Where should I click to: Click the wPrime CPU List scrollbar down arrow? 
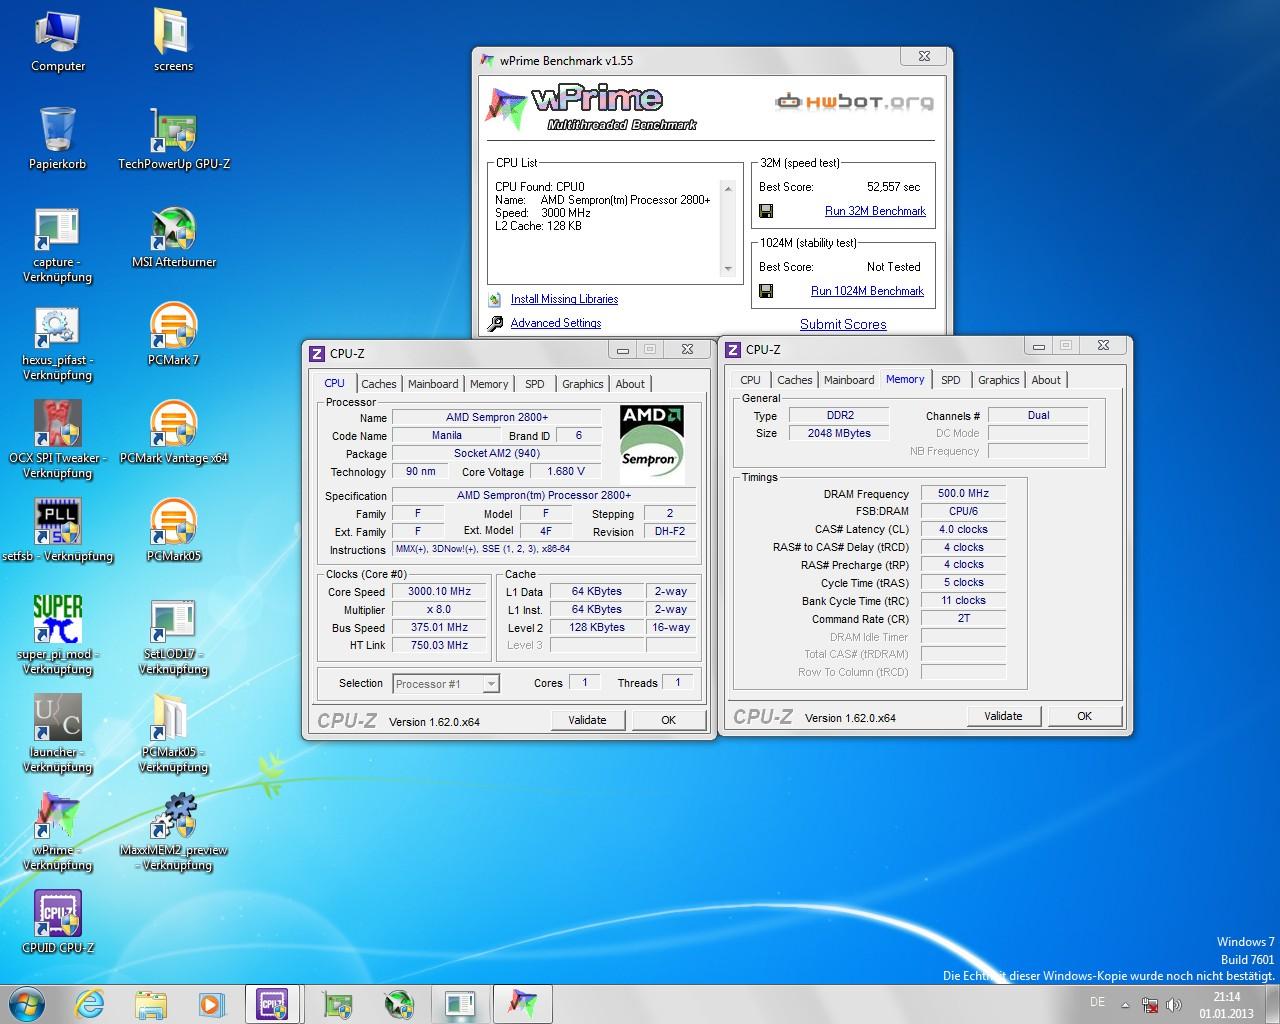[x=728, y=268]
